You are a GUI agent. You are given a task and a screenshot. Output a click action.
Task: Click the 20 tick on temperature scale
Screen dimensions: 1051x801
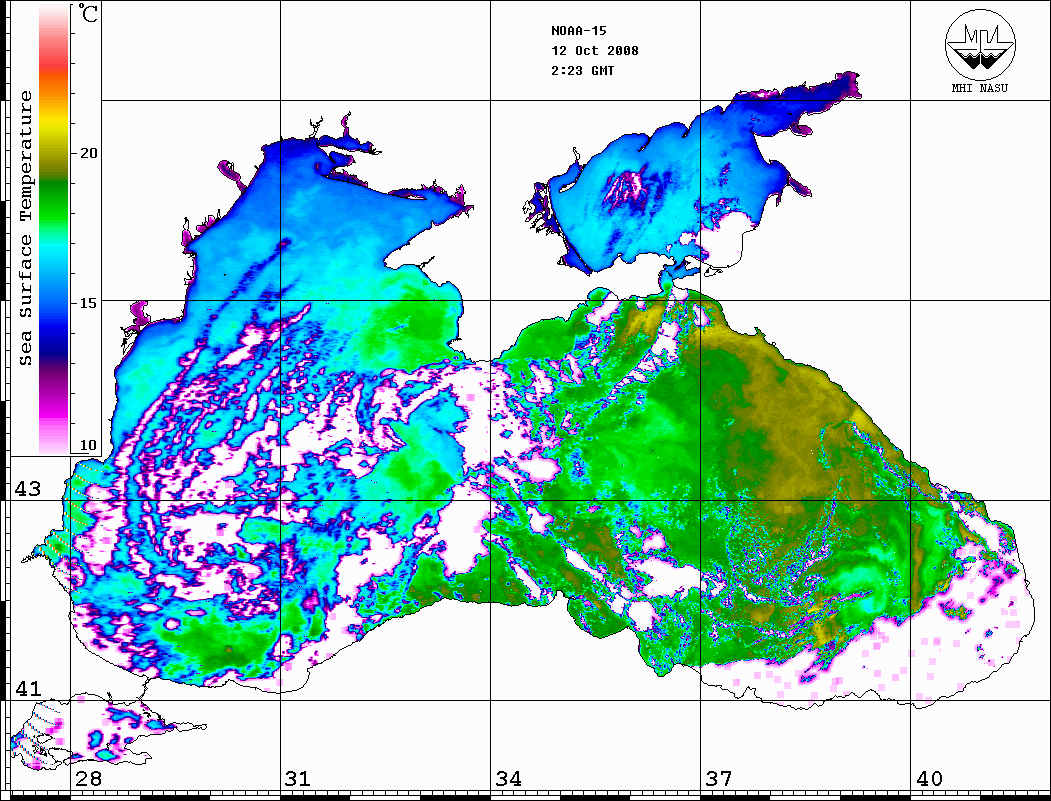pyautogui.click(x=88, y=153)
